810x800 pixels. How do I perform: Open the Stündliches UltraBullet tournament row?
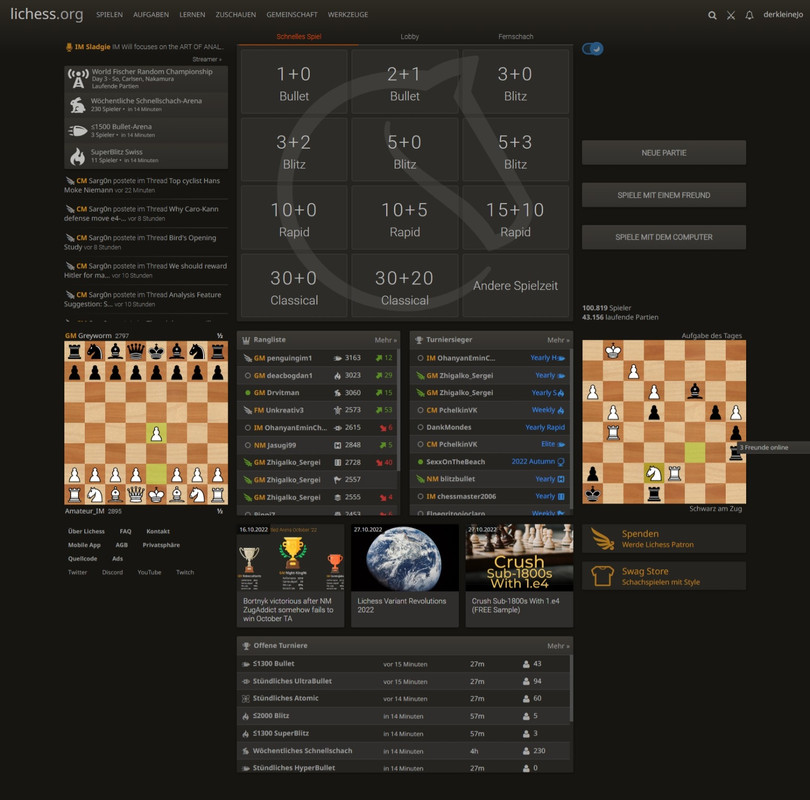404,681
